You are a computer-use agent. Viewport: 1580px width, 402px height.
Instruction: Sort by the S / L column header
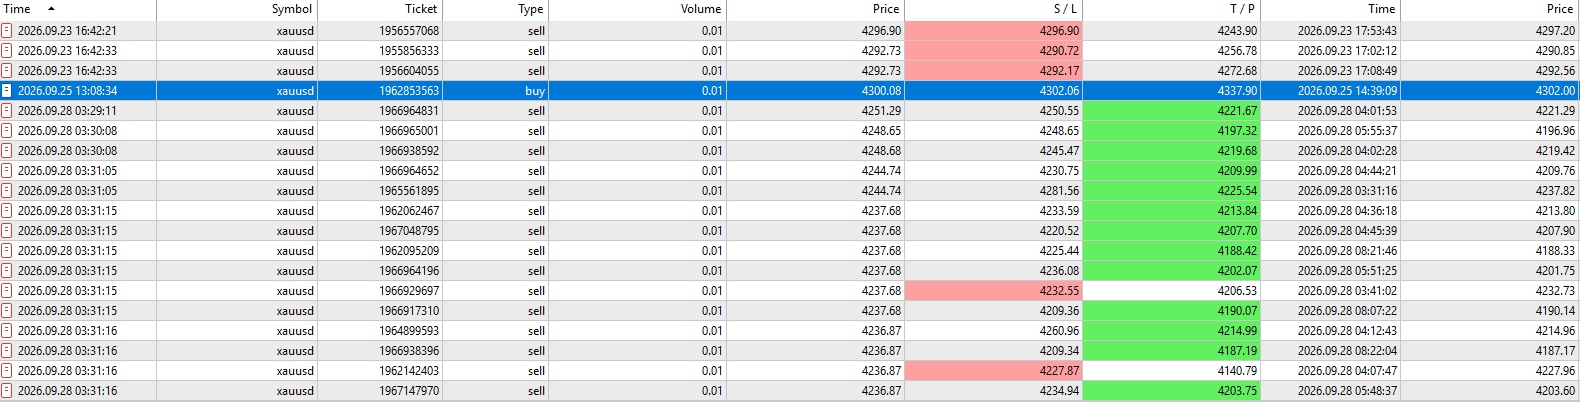coord(993,9)
